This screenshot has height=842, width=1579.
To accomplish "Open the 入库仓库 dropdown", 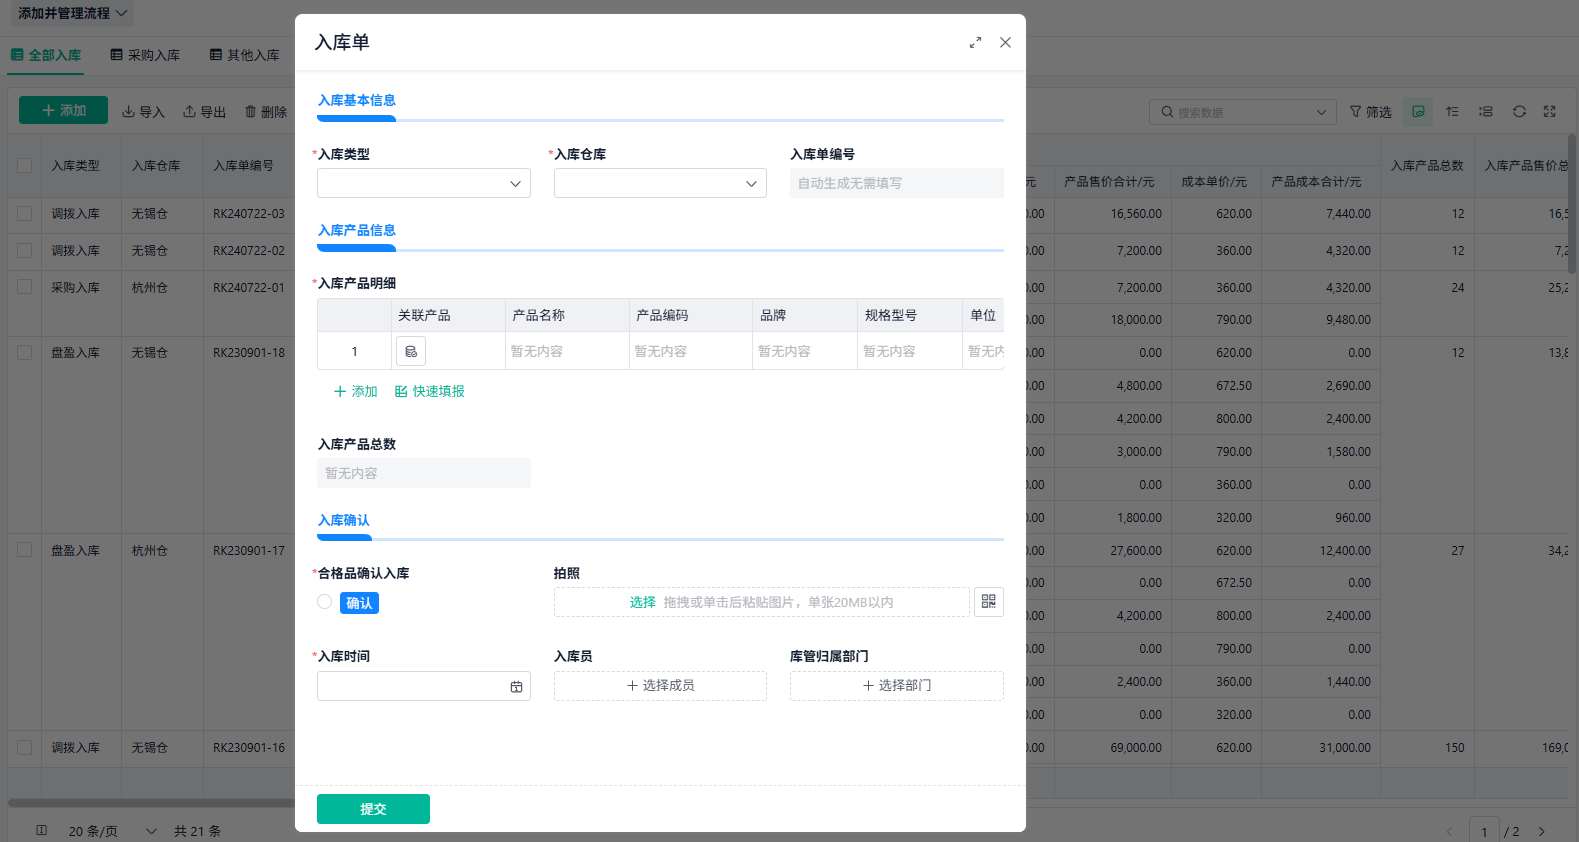I will 660,183.
